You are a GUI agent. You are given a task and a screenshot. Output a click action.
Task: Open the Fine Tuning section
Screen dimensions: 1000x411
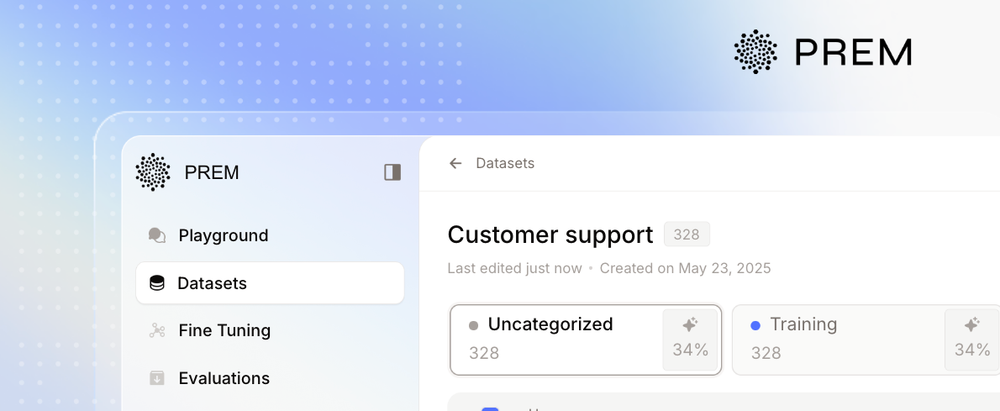point(224,331)
